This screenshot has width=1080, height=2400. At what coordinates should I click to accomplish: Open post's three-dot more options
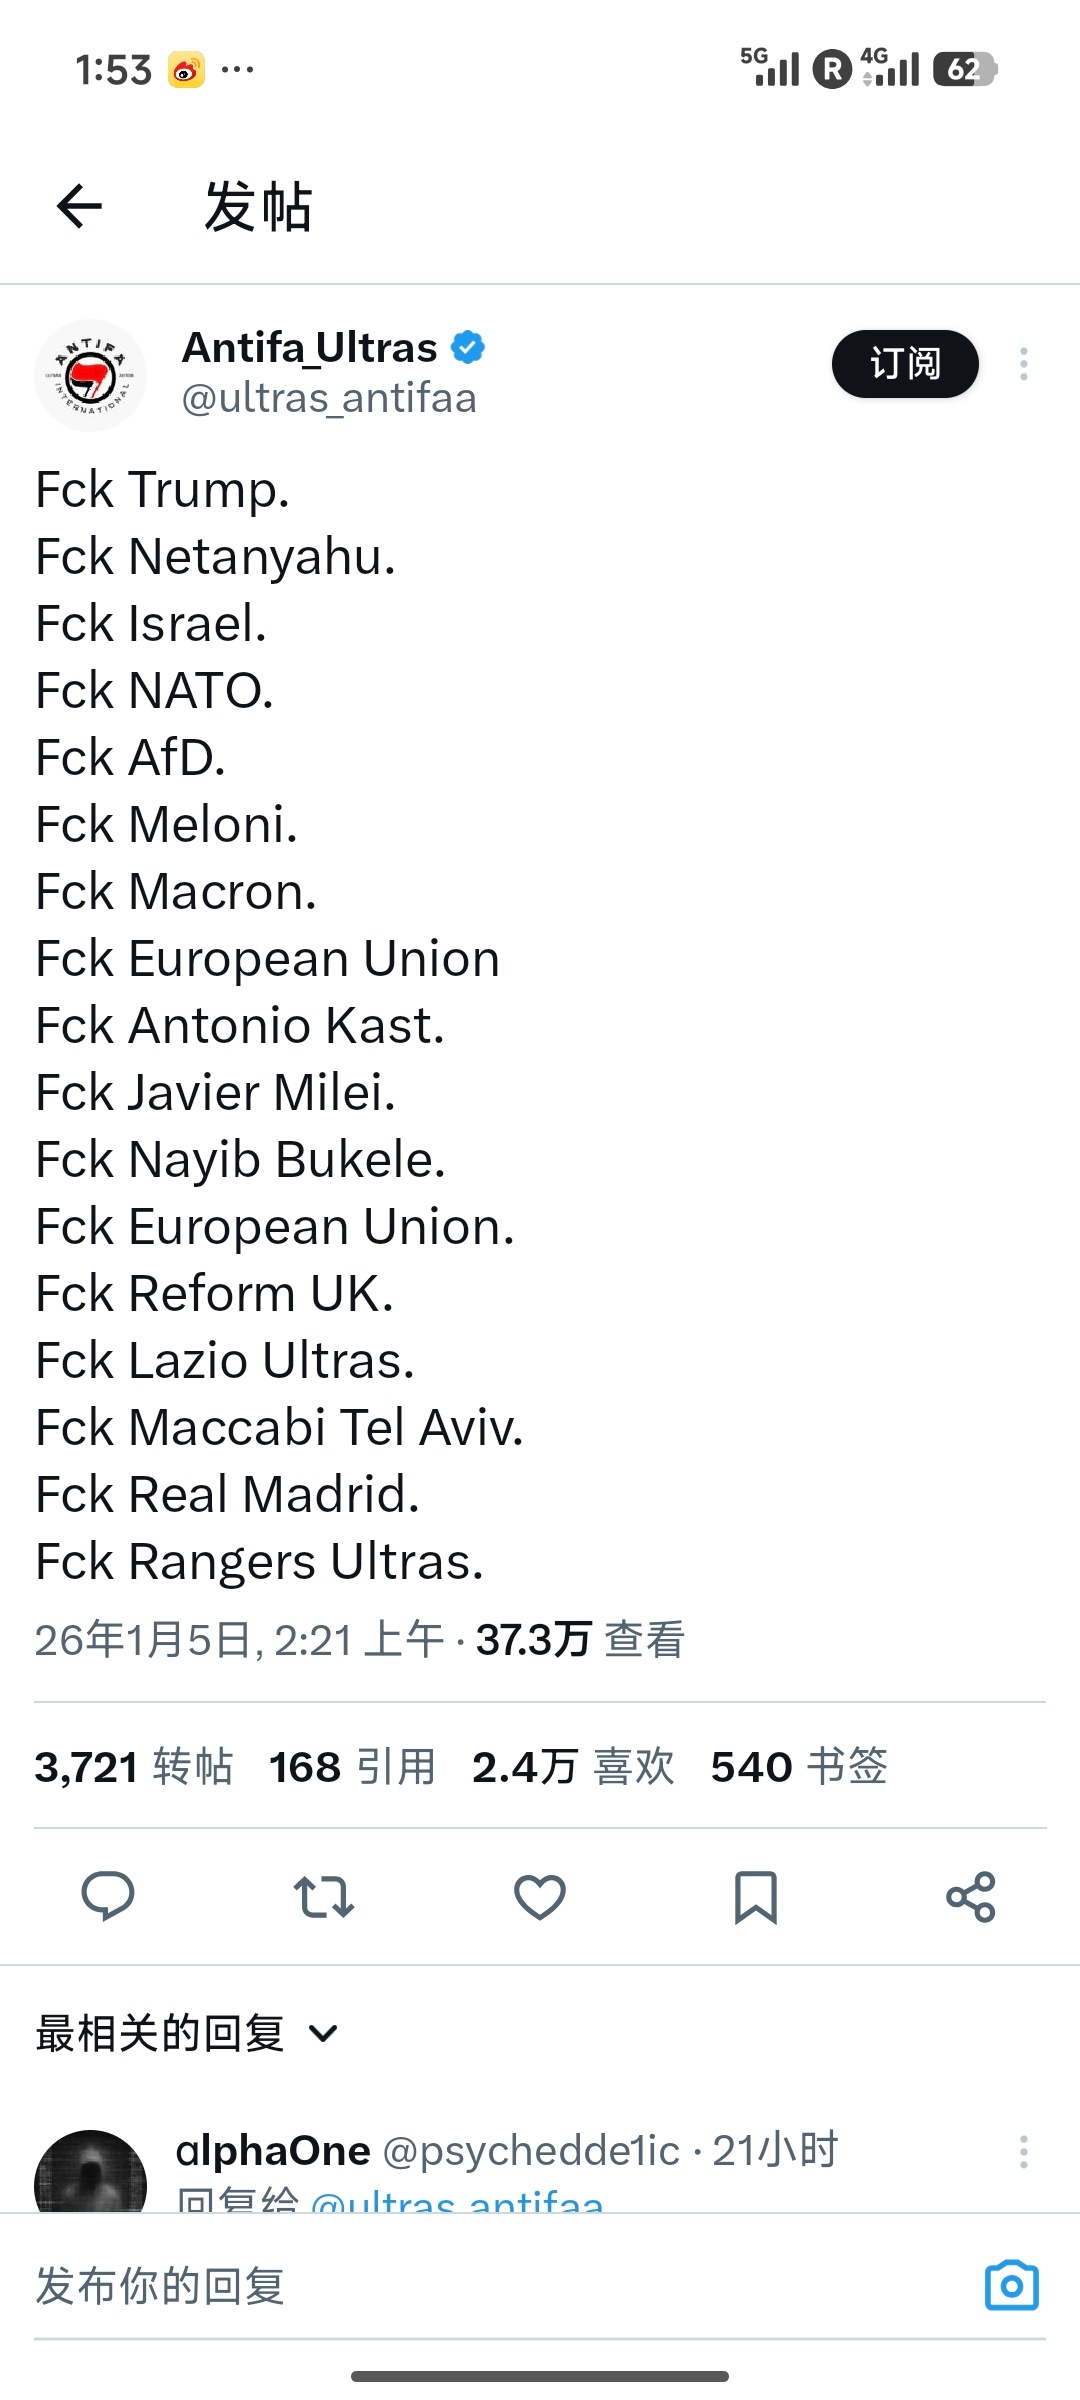(1023, 364)
